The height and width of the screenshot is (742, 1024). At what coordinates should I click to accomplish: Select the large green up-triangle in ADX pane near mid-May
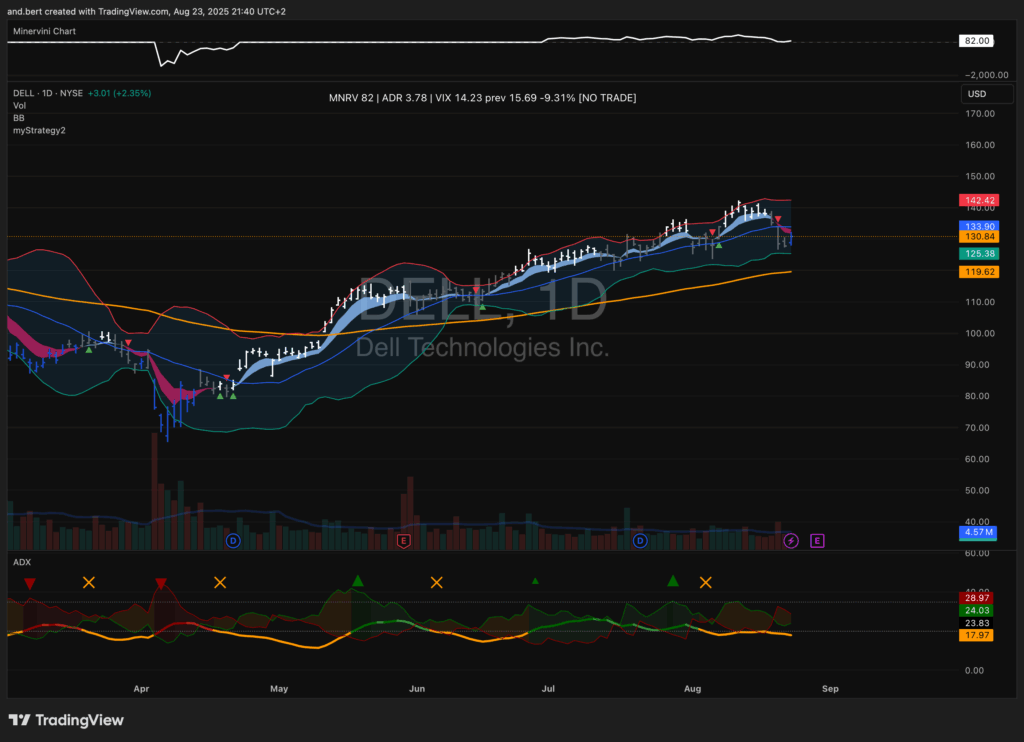(x=357, y=580)
